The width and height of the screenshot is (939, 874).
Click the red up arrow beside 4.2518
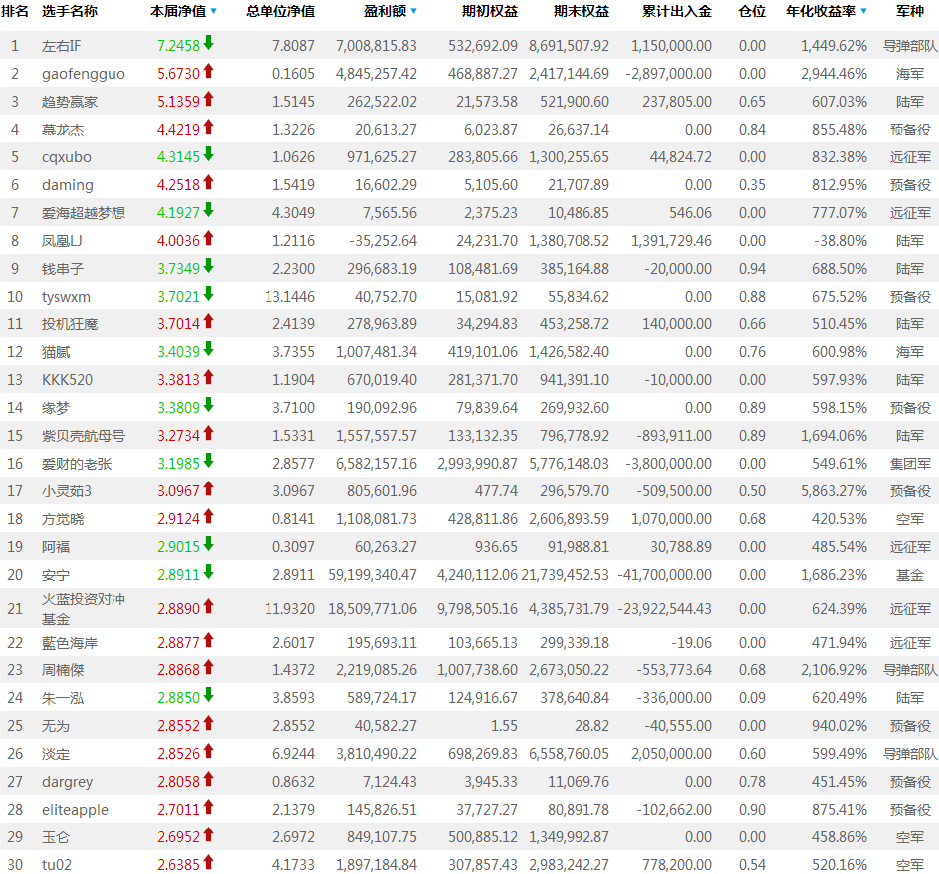pyautogui.click(x=208, y=182)
